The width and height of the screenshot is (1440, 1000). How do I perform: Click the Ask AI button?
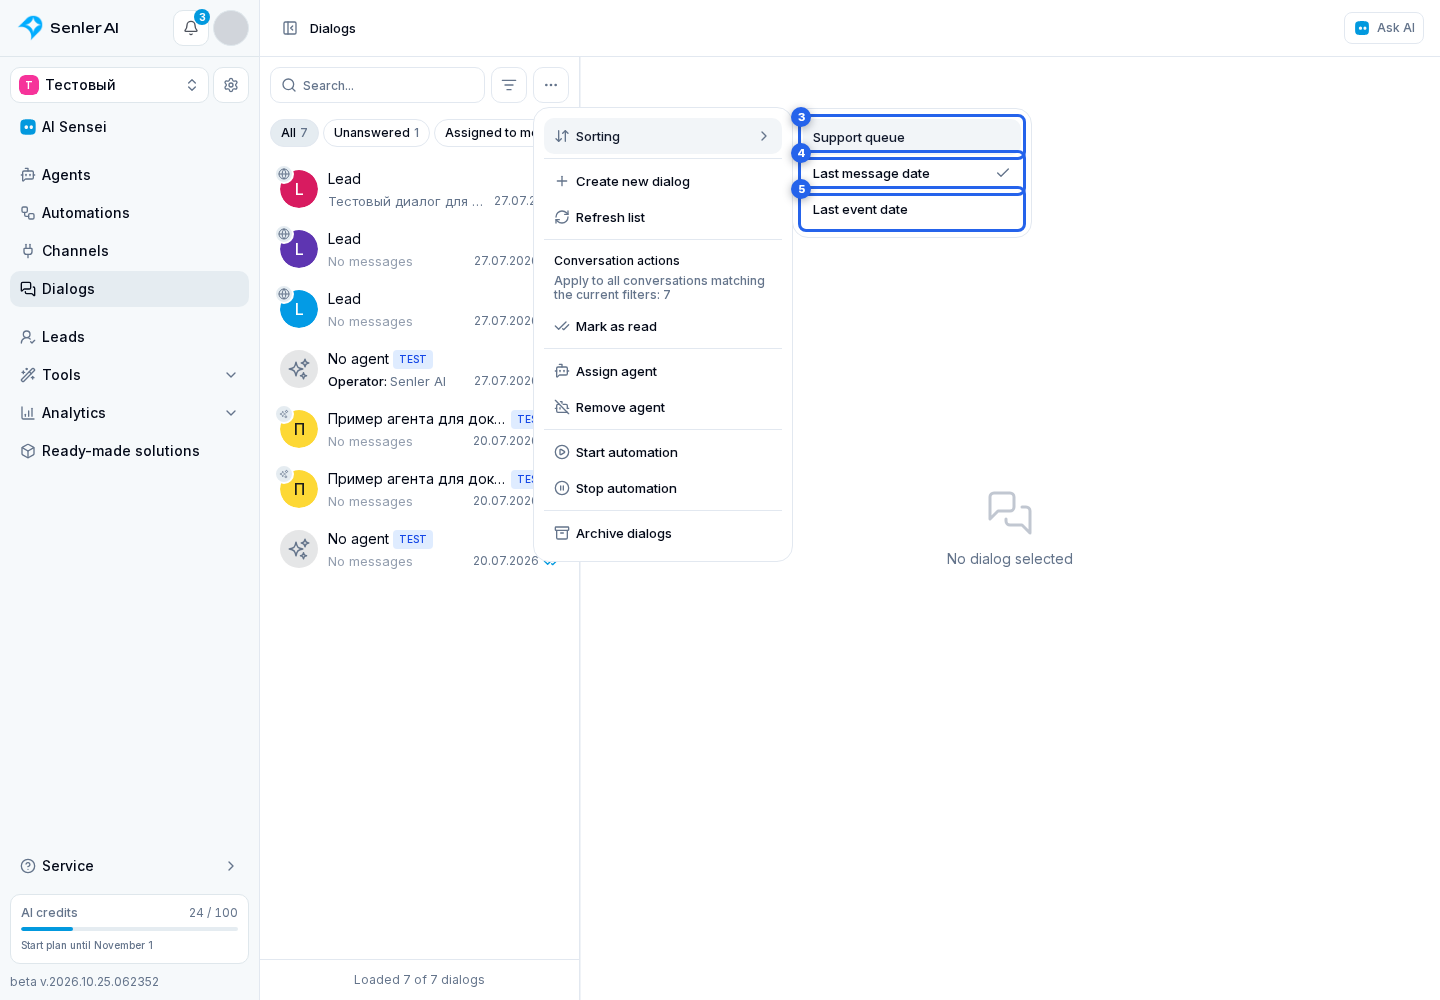point(1384,28)
